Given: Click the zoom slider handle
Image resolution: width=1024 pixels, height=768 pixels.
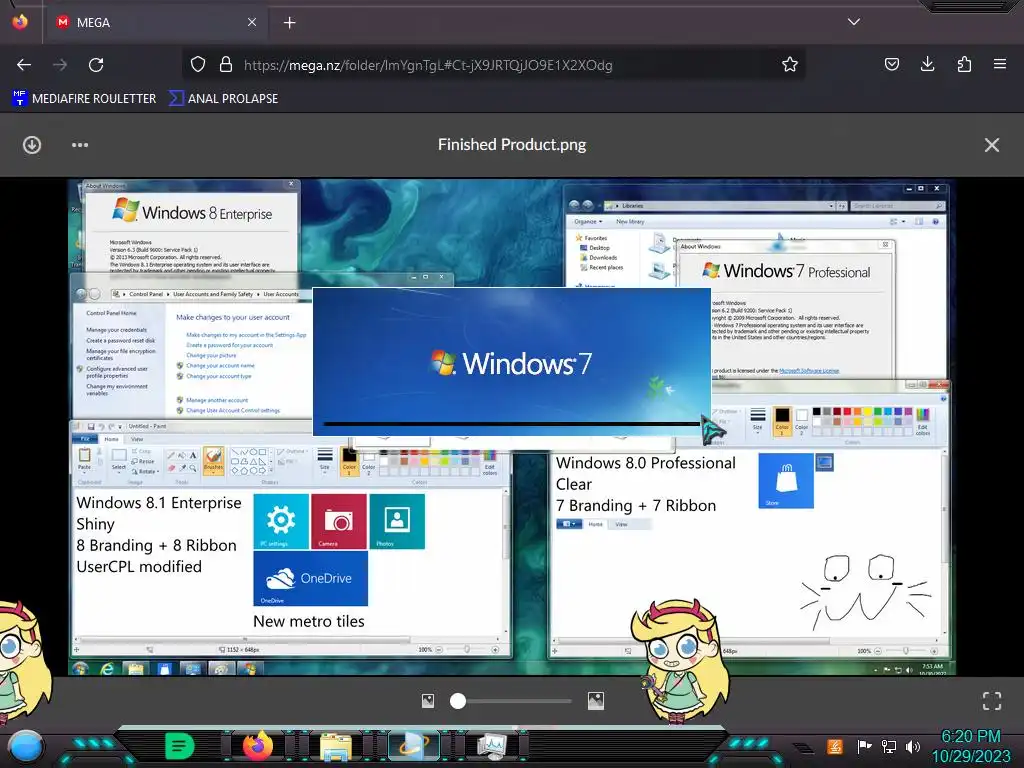Looking at the screenshot, I should (x=458, y=701).
